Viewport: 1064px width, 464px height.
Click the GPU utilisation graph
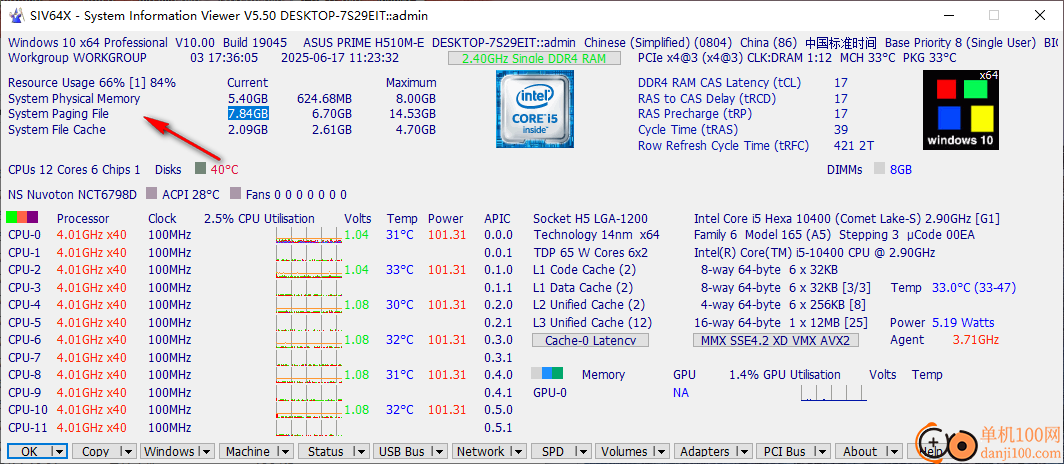[x=834, y=393]
